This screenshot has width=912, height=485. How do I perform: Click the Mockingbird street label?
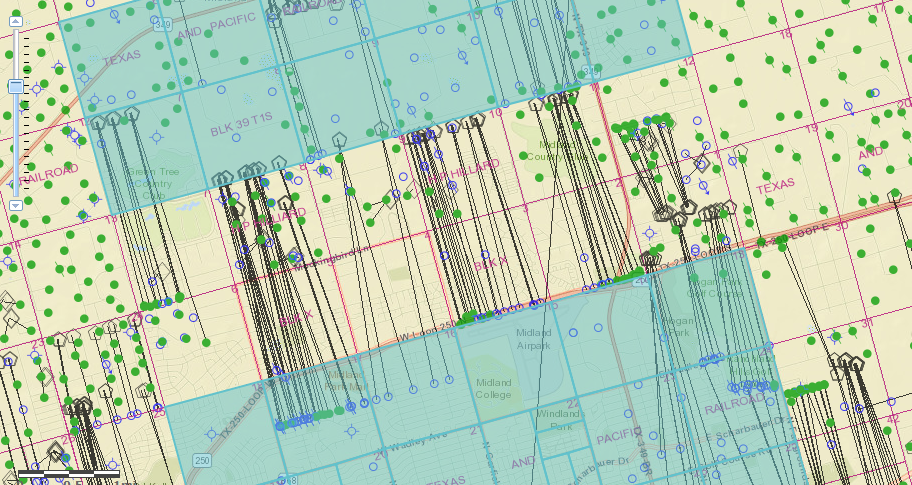click(330, 259)
